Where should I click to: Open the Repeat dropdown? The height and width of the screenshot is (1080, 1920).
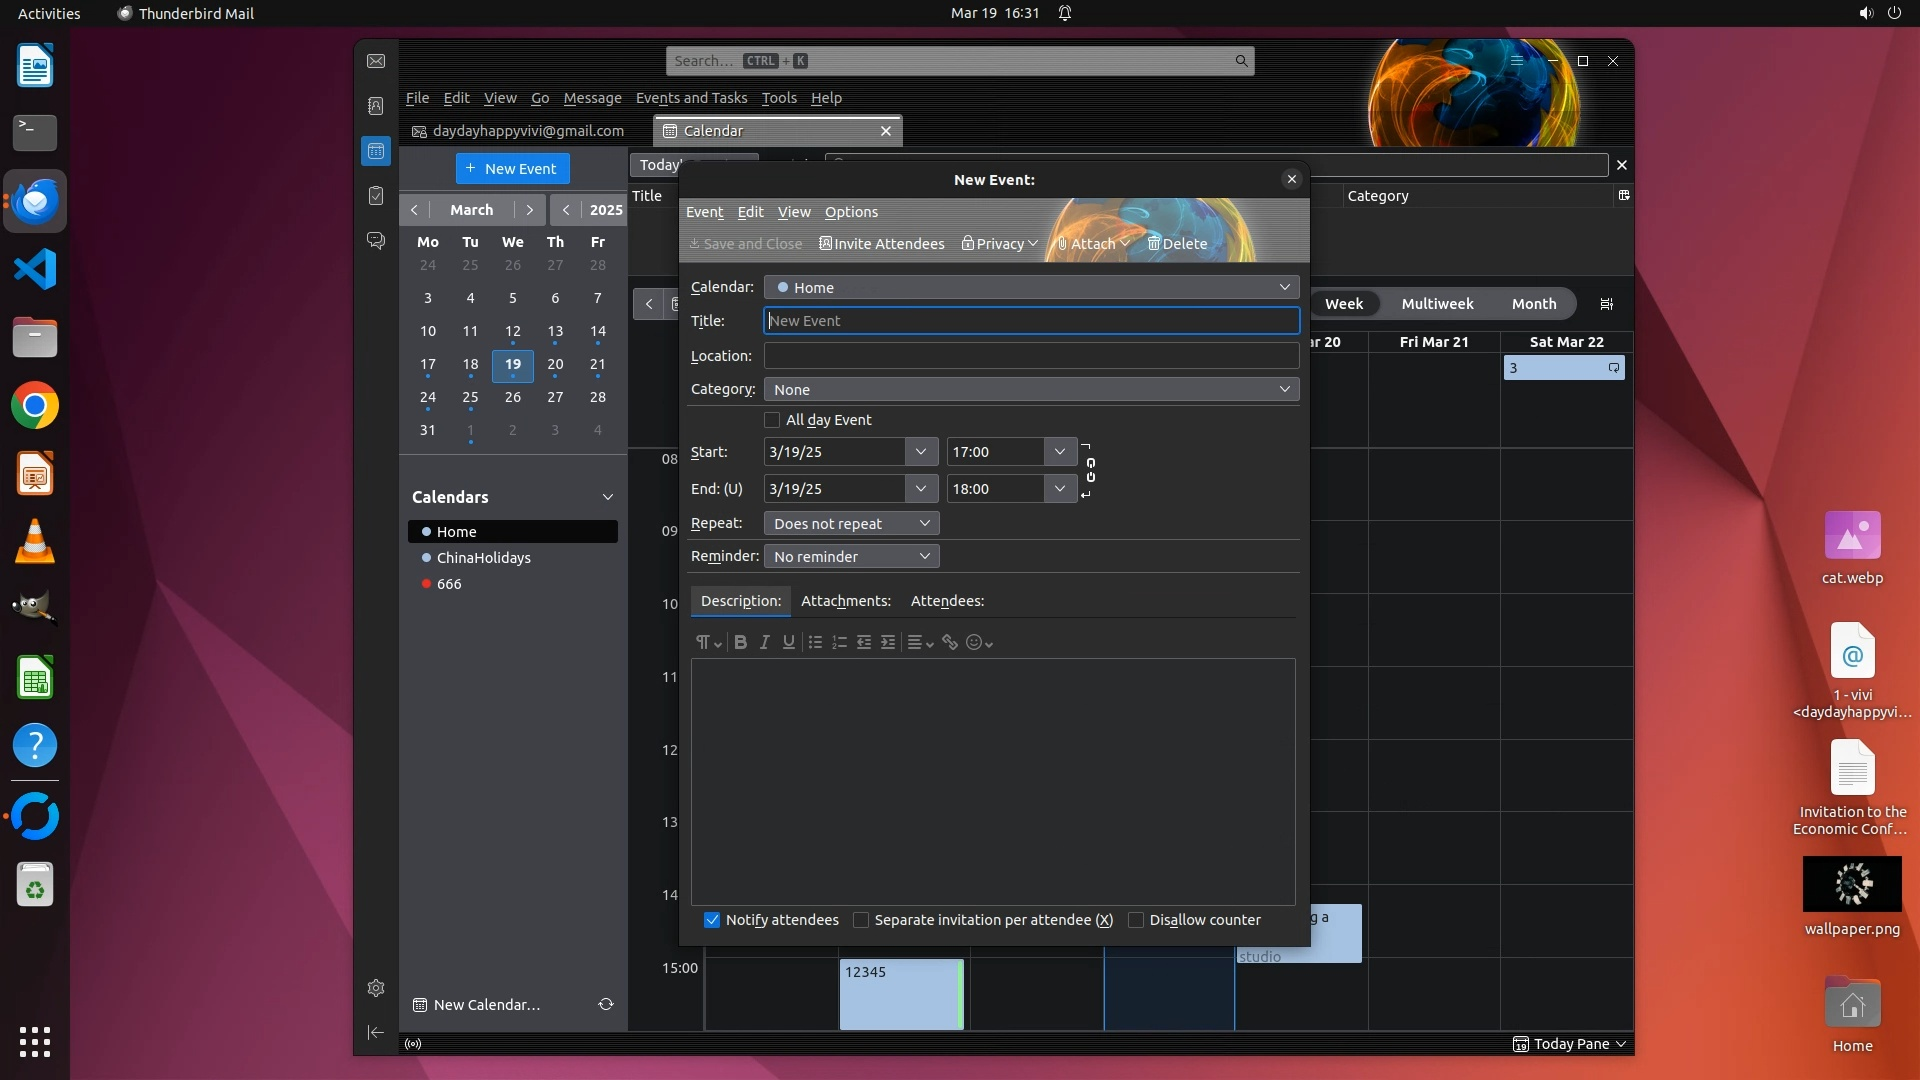(851, 523)
